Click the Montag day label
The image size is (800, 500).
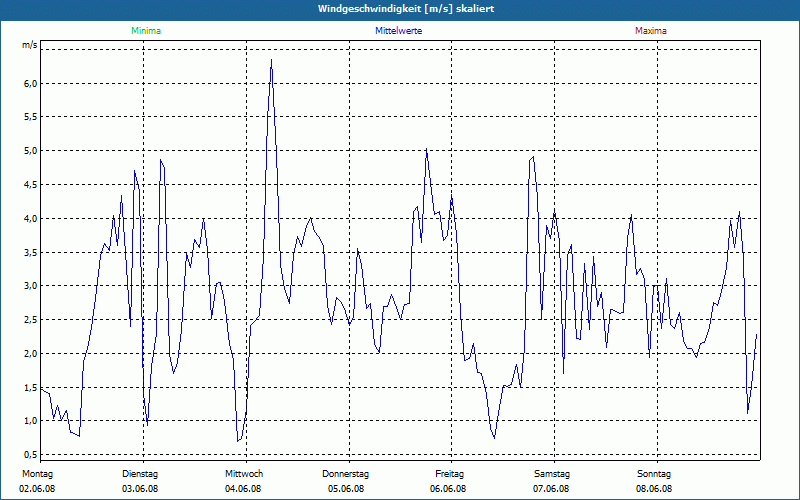click(37, 474)
